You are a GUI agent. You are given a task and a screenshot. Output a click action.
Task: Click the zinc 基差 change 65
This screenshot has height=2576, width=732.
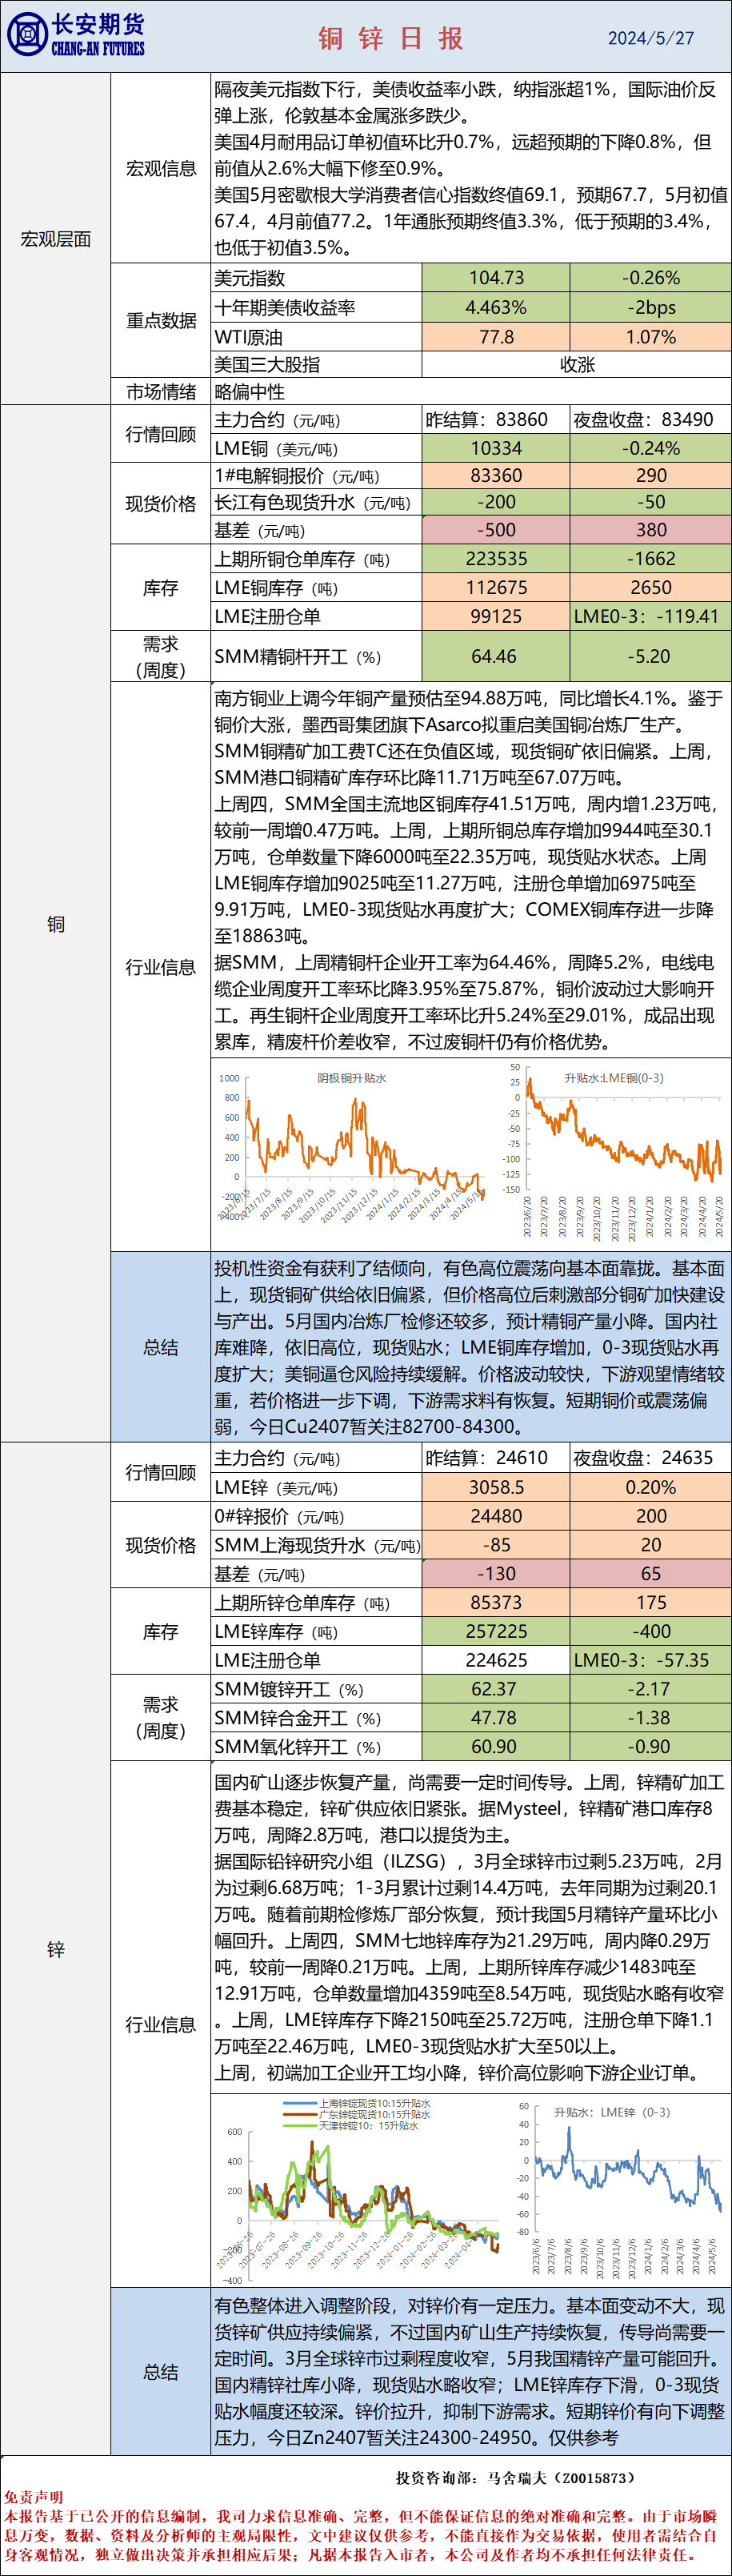pyautogui.click(x=651, y=1574)
